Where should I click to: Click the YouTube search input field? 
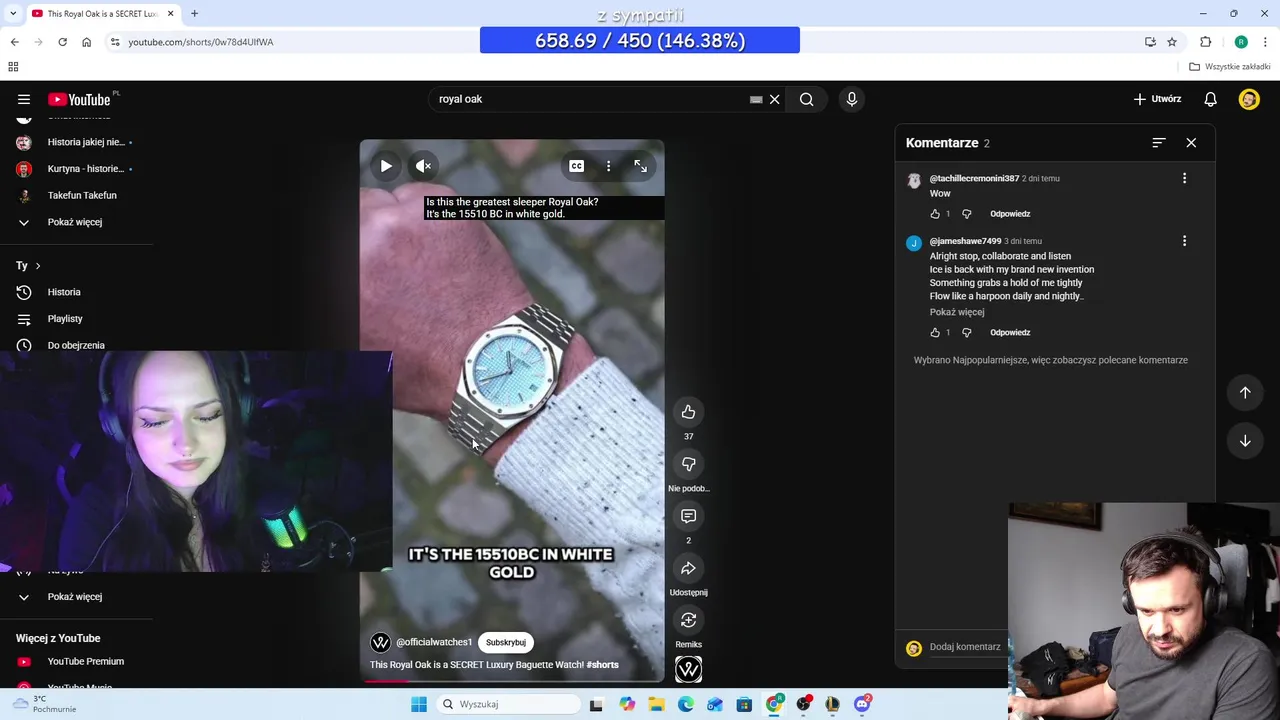(590, 99)
